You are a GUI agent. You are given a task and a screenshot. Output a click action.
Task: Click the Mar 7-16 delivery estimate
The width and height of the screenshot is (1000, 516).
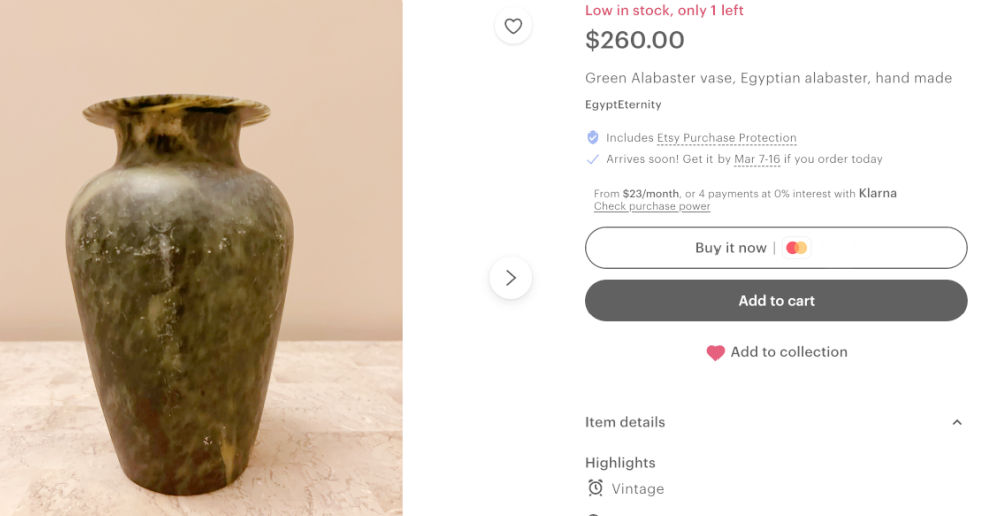[757, 159]
